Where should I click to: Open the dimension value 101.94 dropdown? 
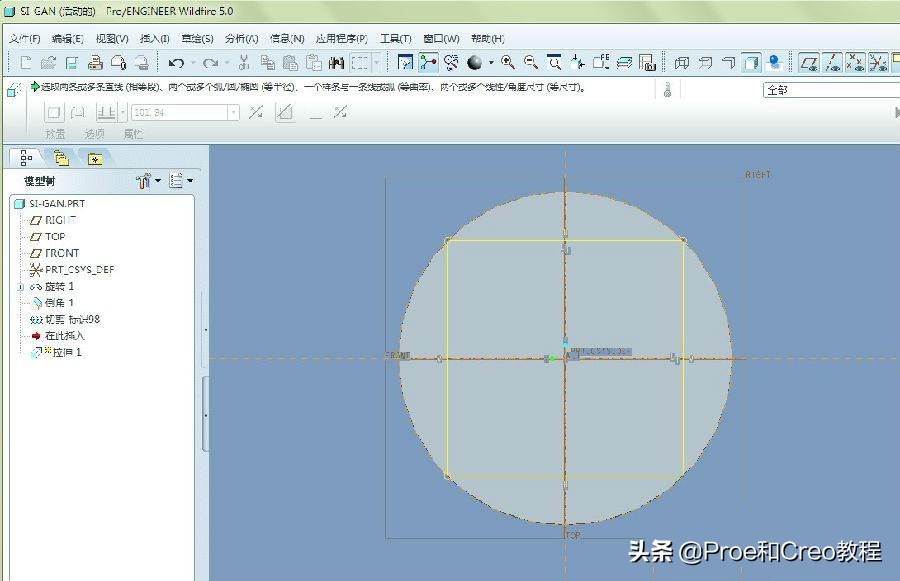point(233,113)
